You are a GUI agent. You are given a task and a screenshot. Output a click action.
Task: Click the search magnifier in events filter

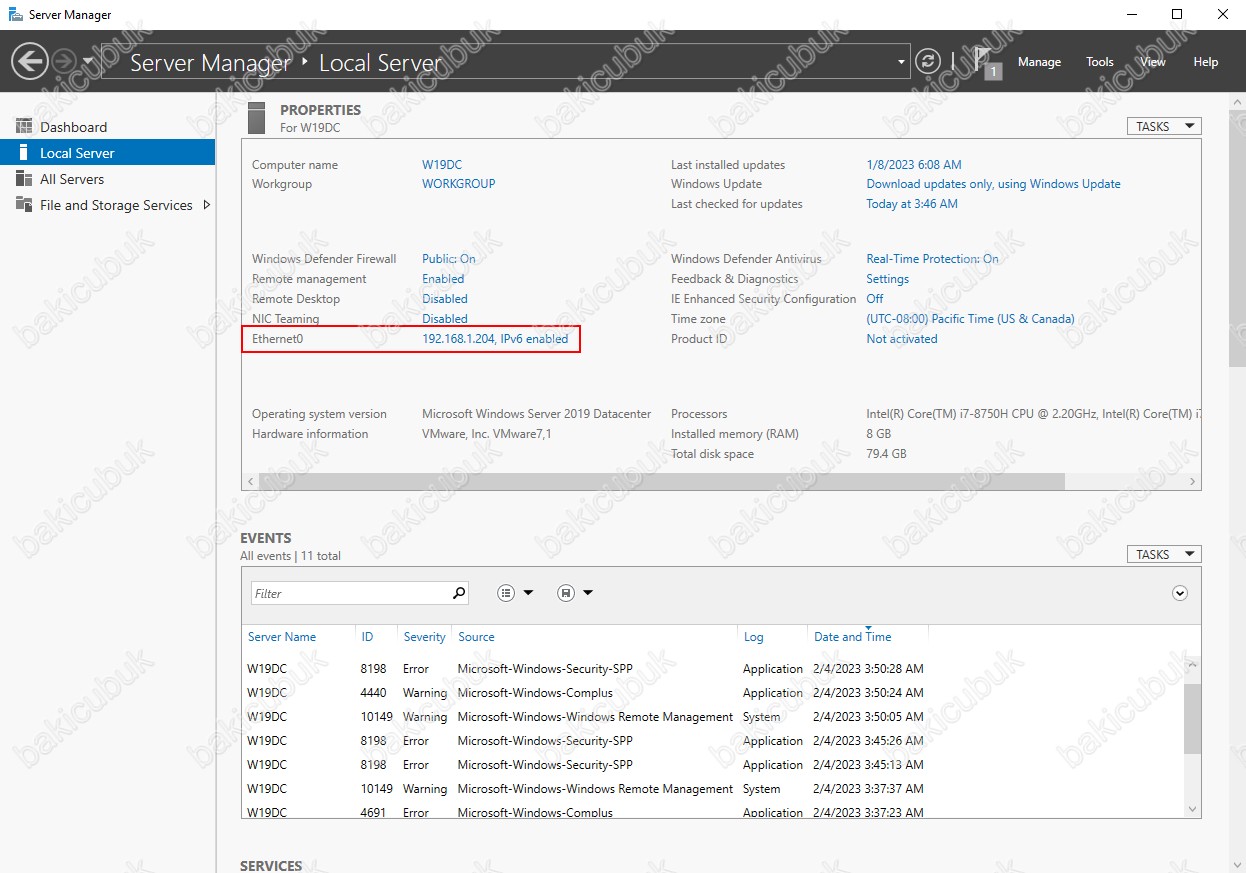[459, 593]
